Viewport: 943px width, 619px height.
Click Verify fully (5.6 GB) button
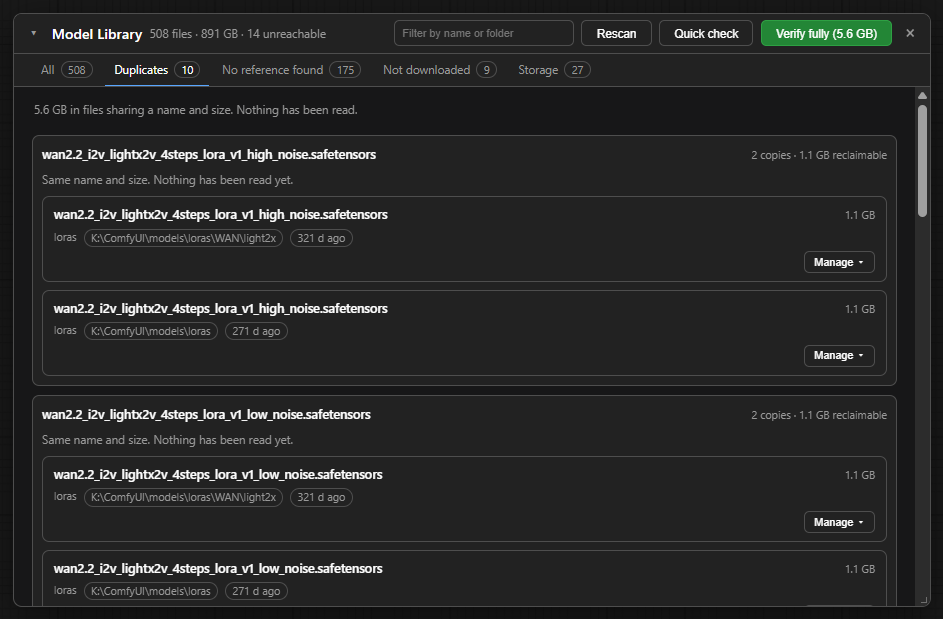[x=826, y=33]
